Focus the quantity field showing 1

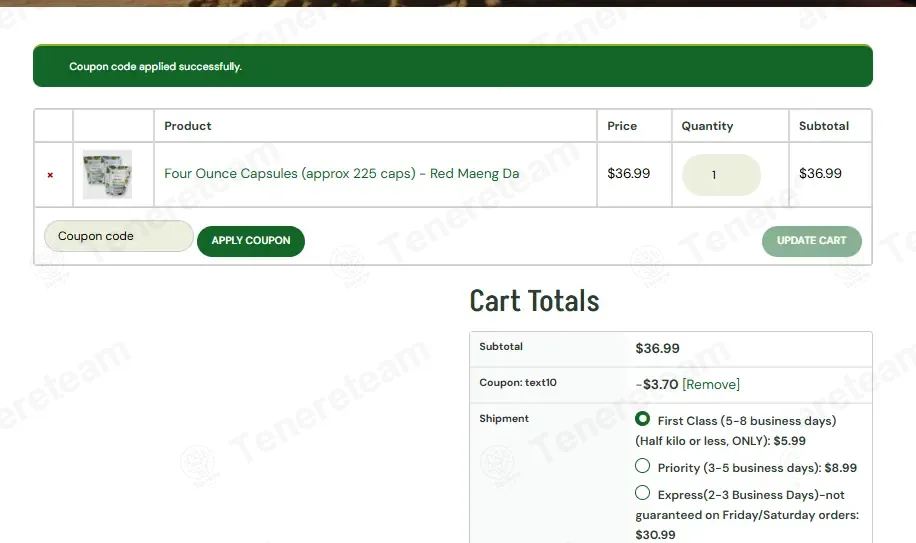[721, 175]
